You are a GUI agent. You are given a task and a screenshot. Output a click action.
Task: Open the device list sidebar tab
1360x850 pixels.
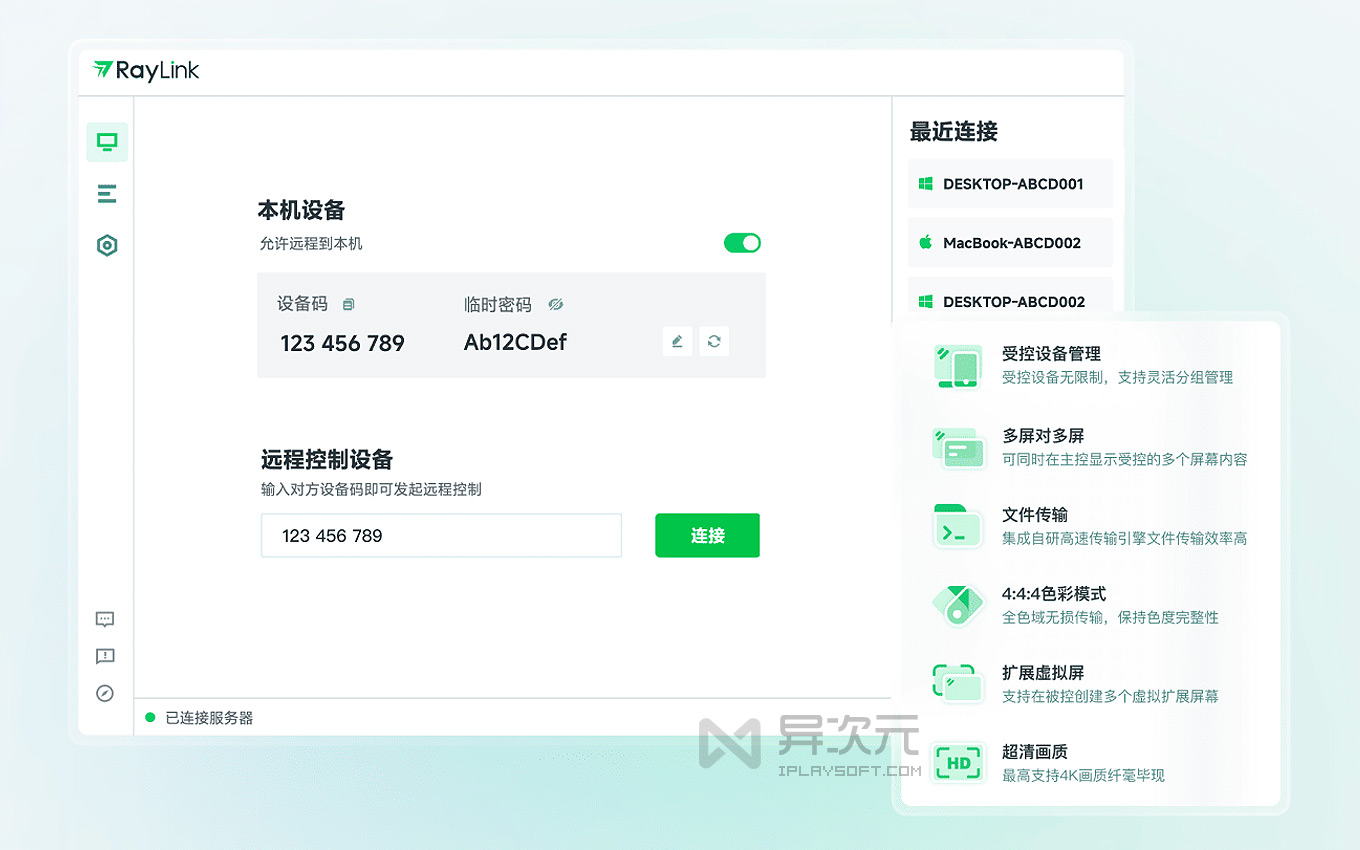click(106, 193)
